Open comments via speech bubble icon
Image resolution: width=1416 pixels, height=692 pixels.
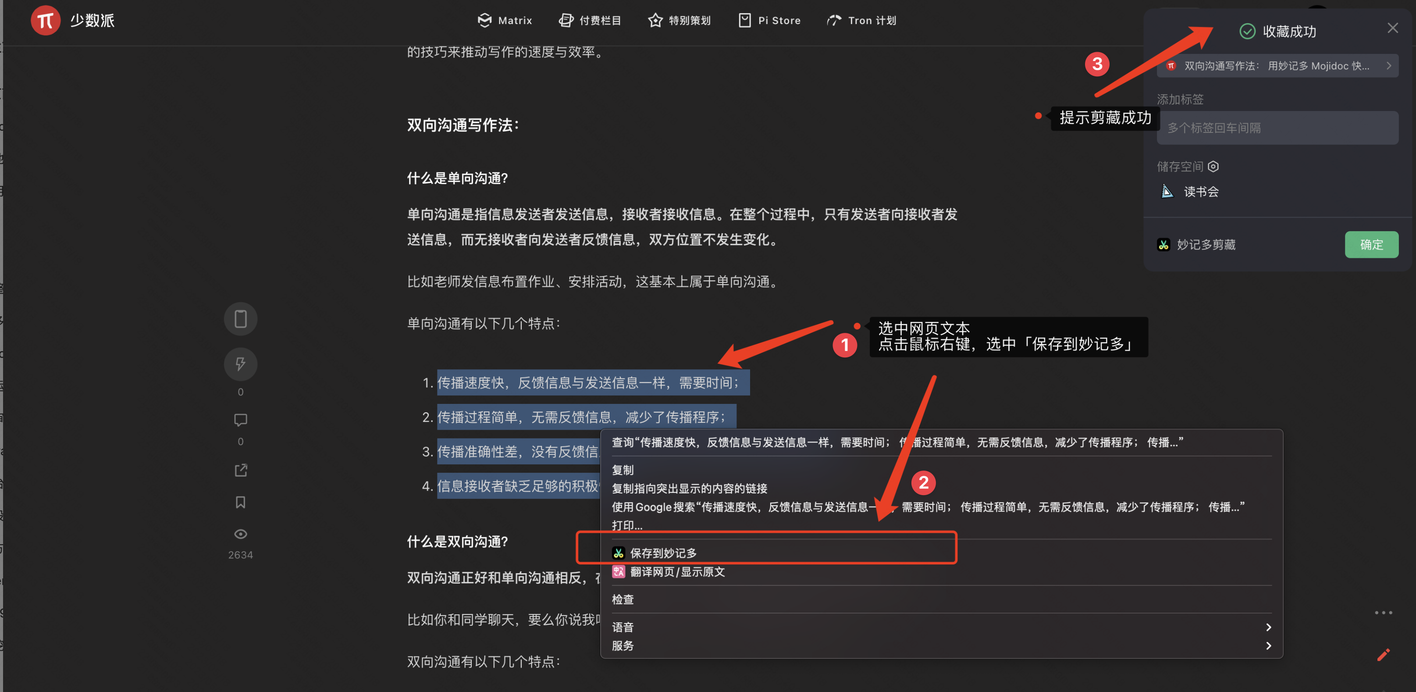point(241,420)
